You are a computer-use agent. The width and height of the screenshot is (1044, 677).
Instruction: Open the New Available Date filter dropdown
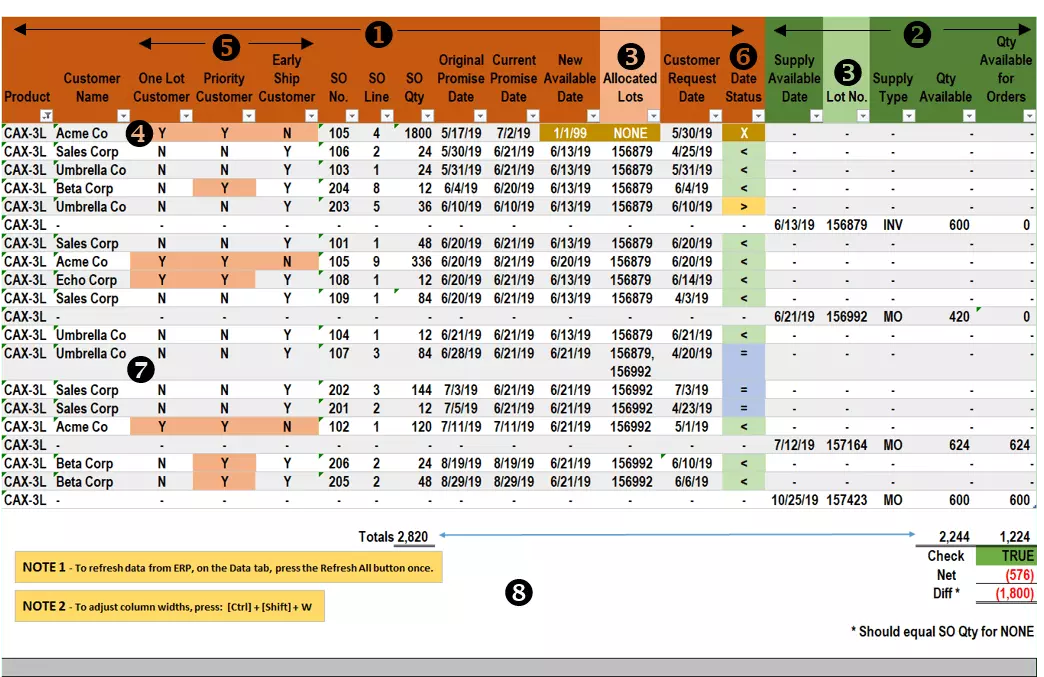point(593,116)
